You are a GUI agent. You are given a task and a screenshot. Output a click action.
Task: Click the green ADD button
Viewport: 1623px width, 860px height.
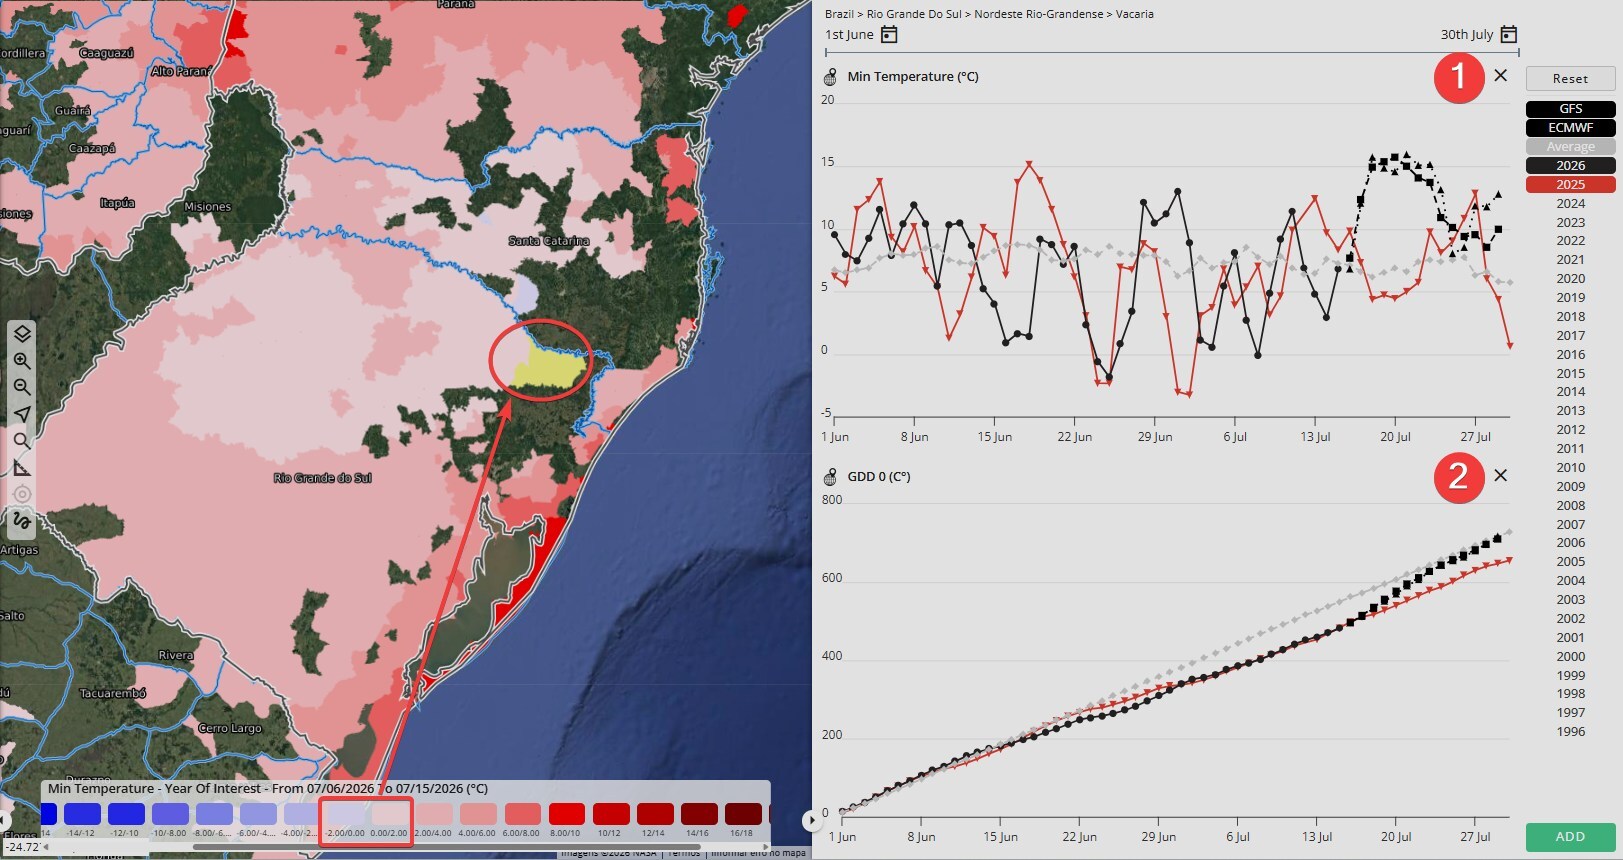pos(1570,837)
